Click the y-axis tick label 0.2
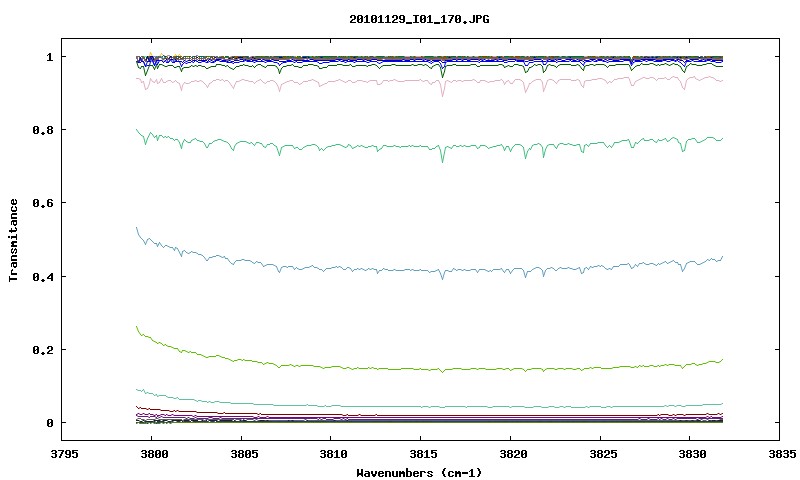The image size is (800, 480). tap(42, 350)
